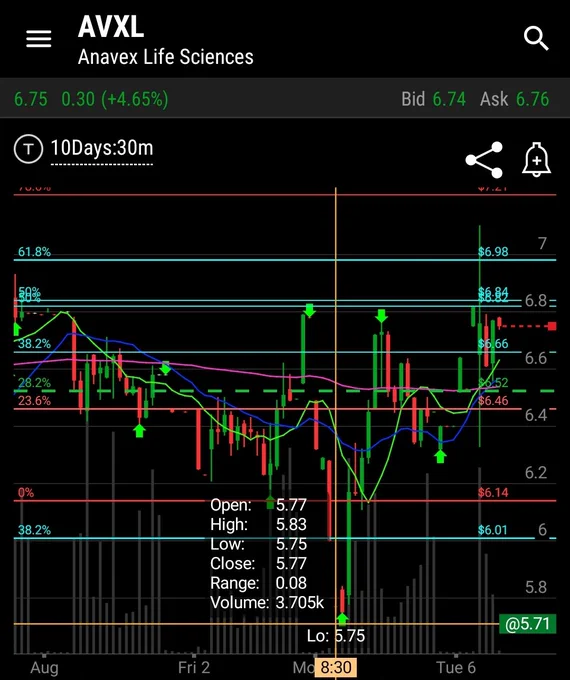Image resolution: width=570 pixels, height=680 pixels.
Task: Tap the Range: 0.08 readout
Action: (x=259, y=583)
